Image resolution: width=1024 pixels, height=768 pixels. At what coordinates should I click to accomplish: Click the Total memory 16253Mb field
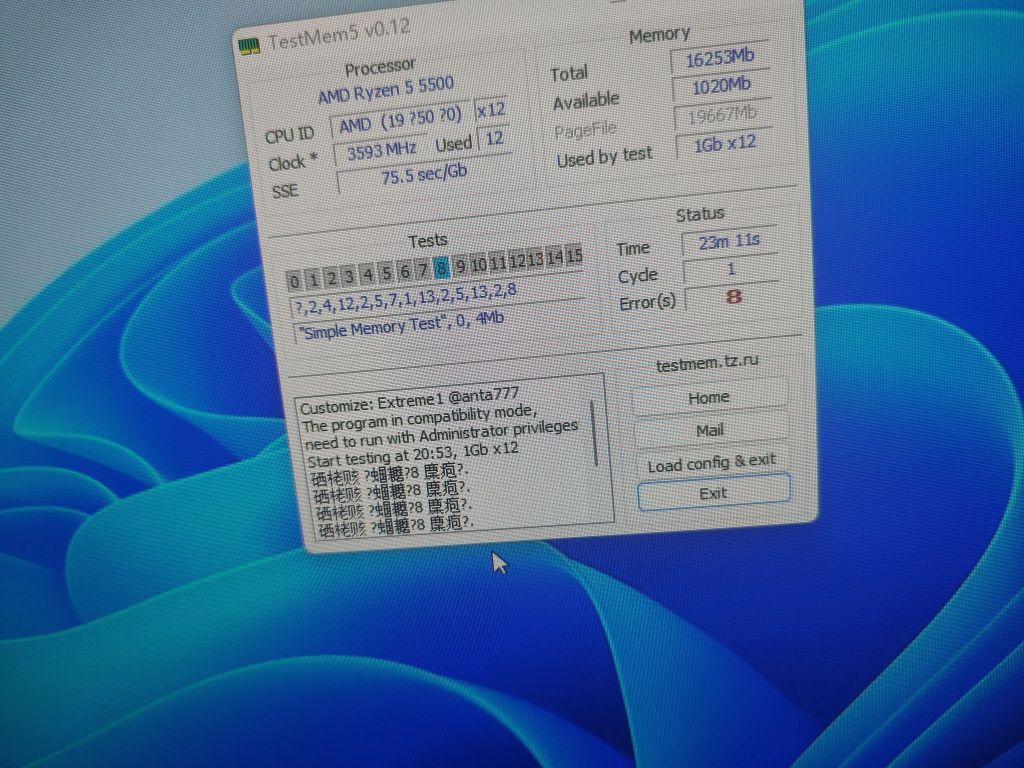point(719,60)
